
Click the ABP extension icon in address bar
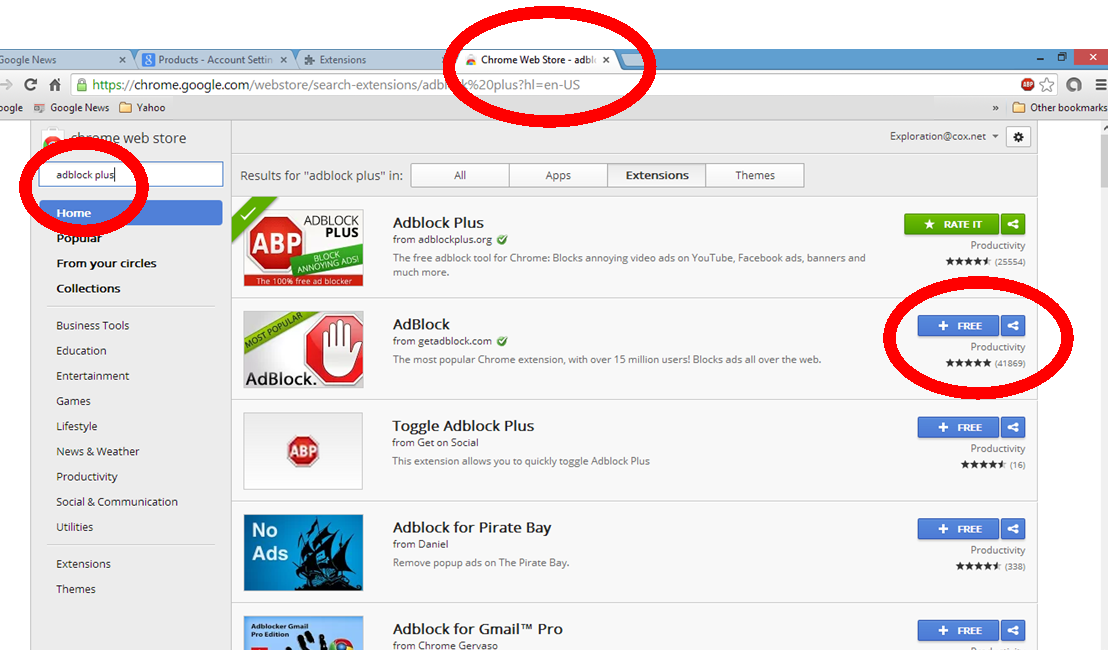1027,85
